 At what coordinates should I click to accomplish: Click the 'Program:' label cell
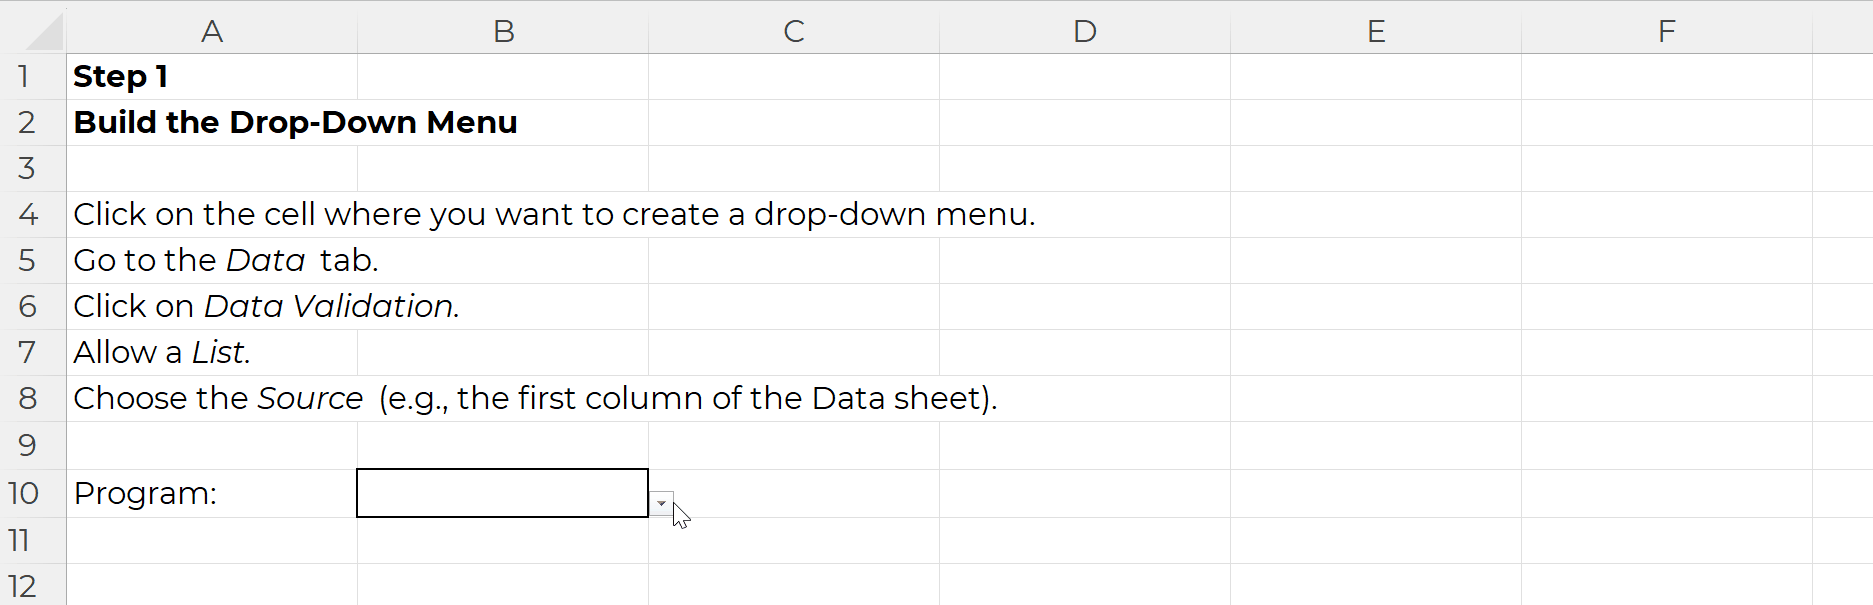point(212,493)
